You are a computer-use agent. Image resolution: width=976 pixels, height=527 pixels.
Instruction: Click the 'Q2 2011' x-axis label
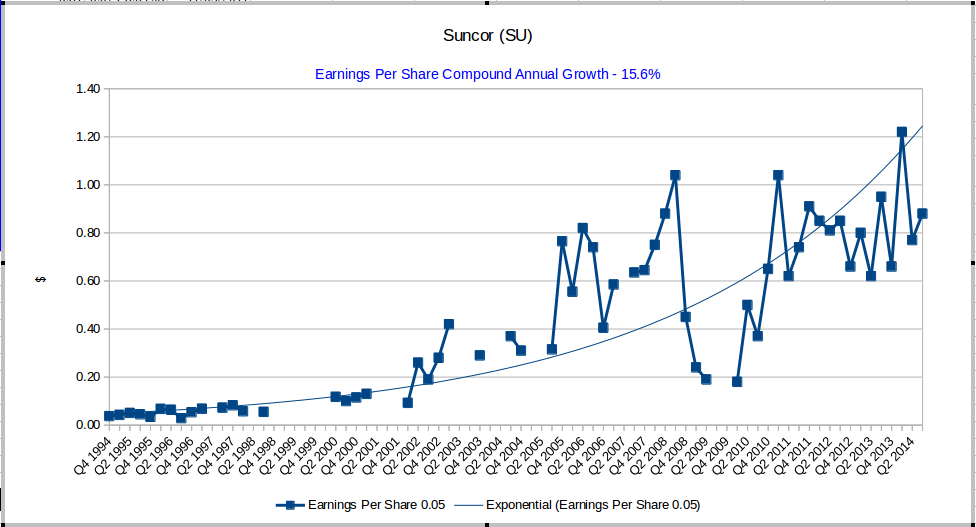click(772, 456)
